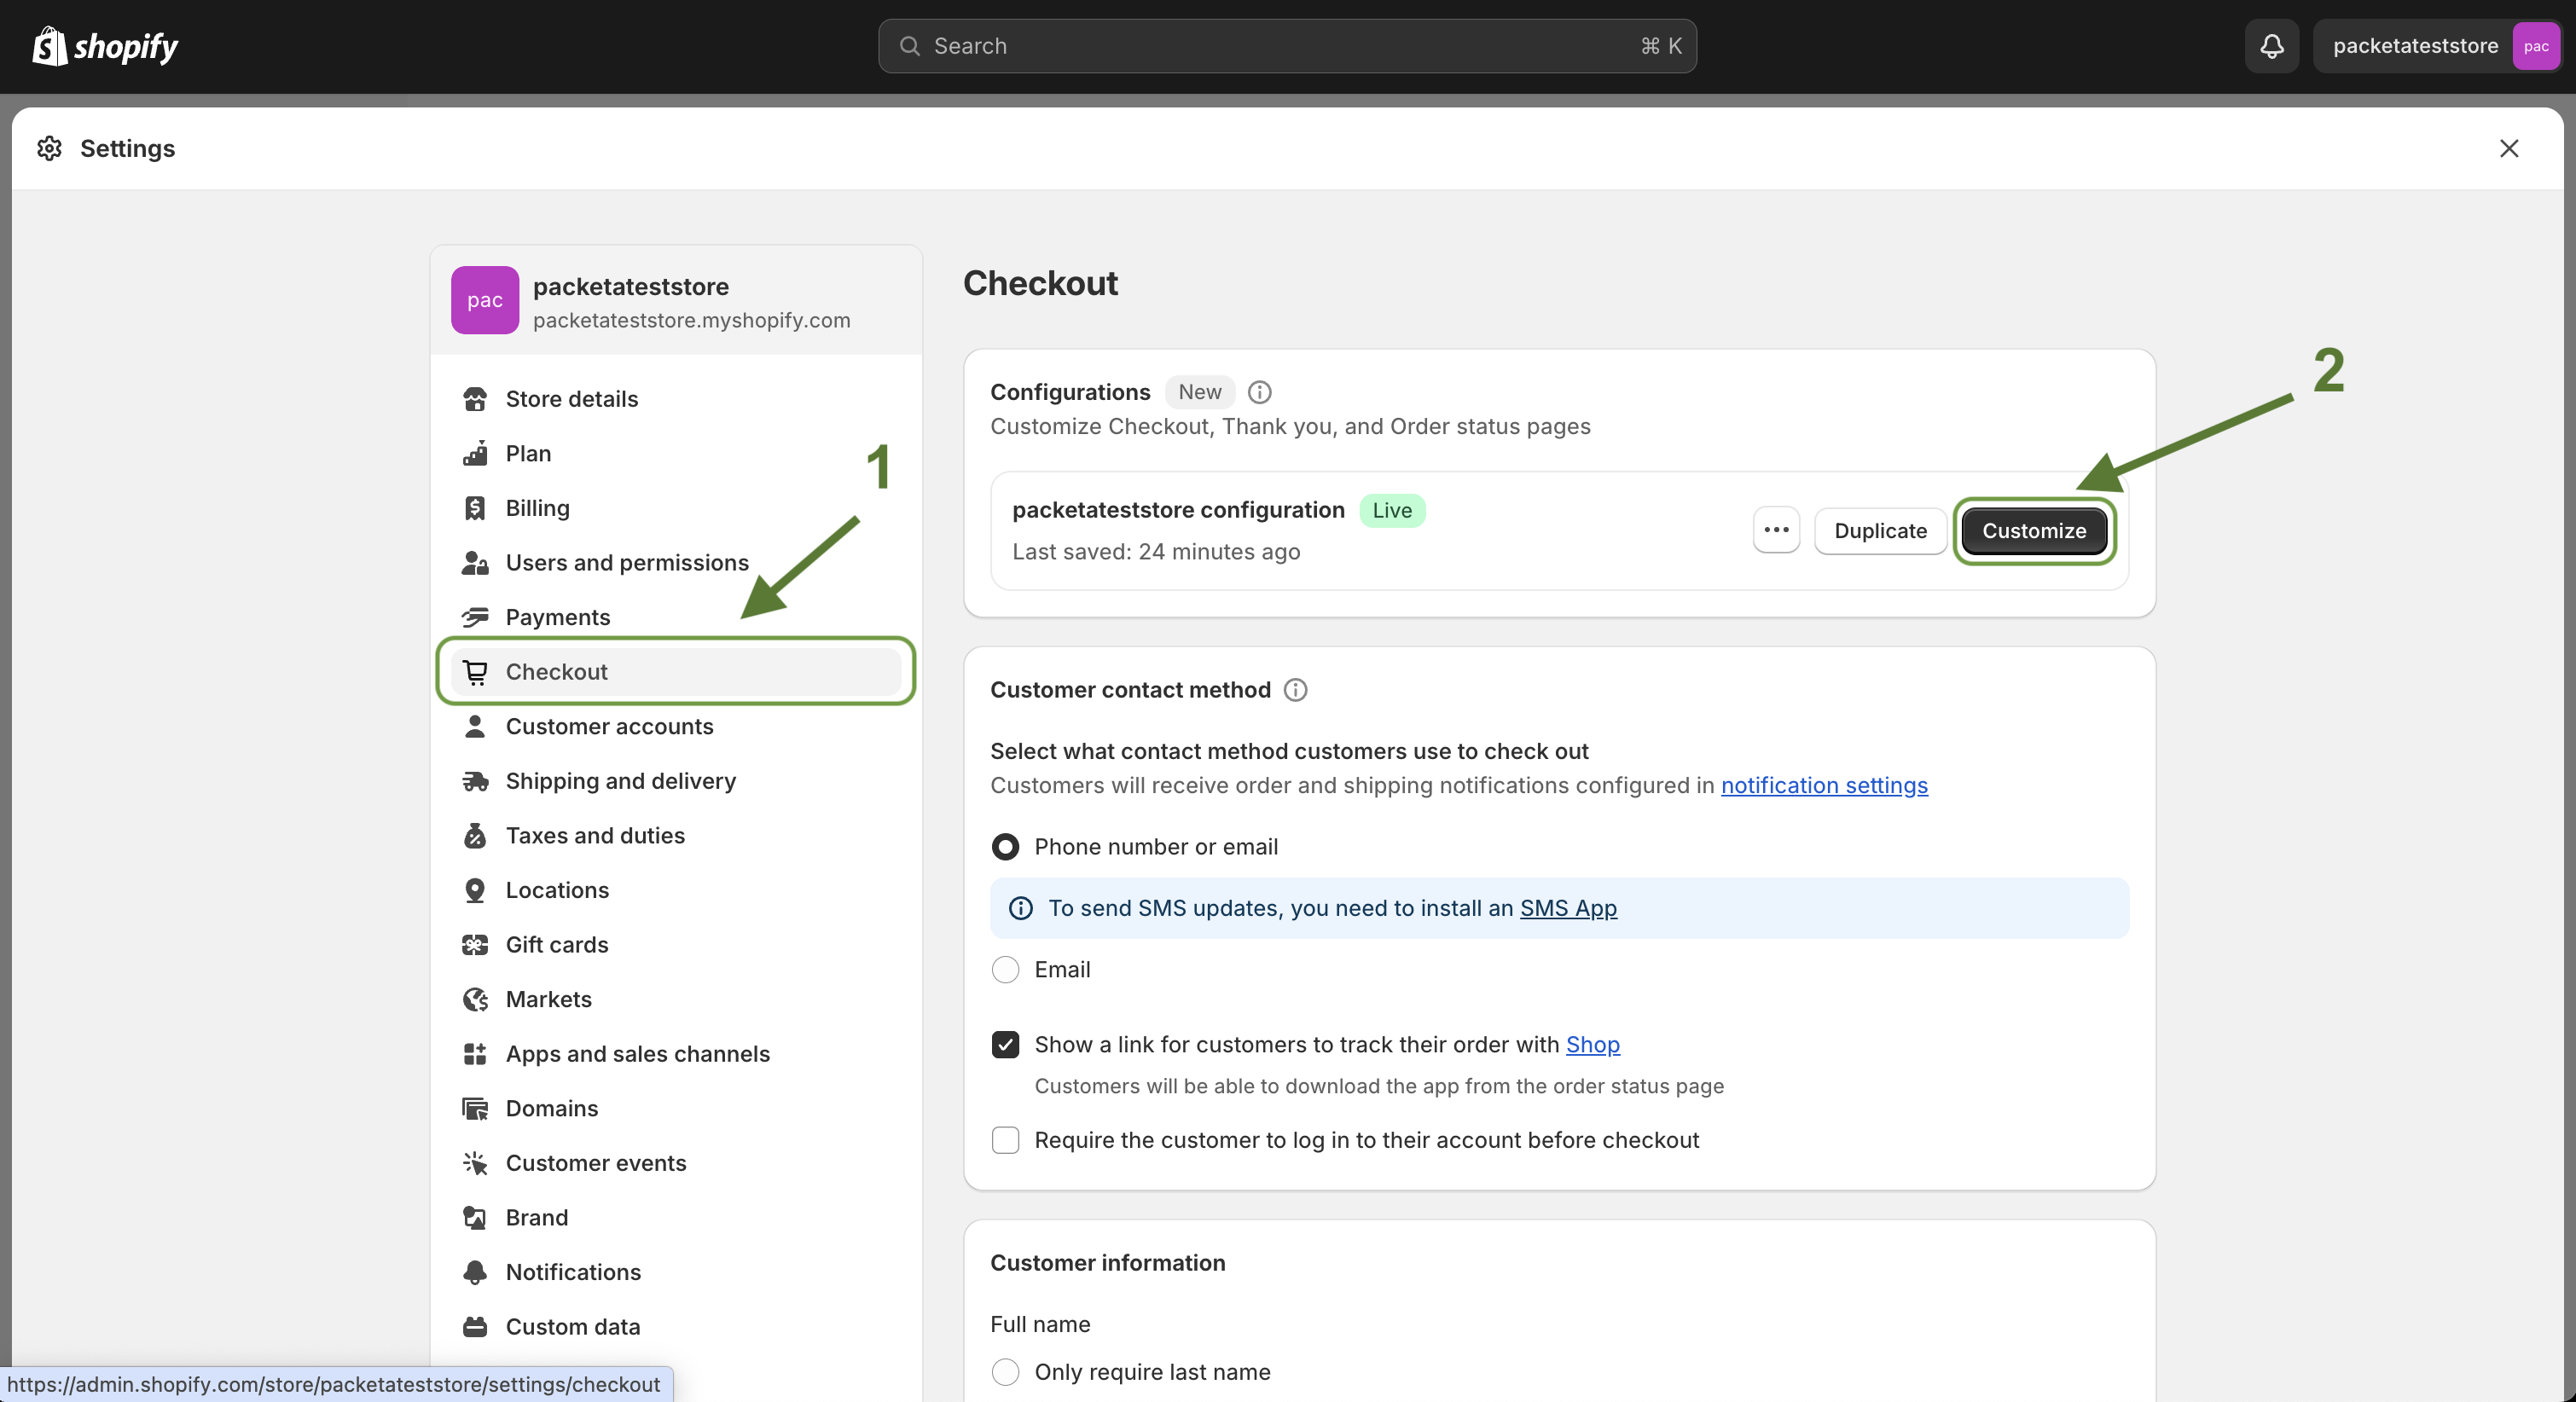The width and height of the screenshot is (2576, 1402).
Task: Open the notification settings link
Action: click(1824, 786)
